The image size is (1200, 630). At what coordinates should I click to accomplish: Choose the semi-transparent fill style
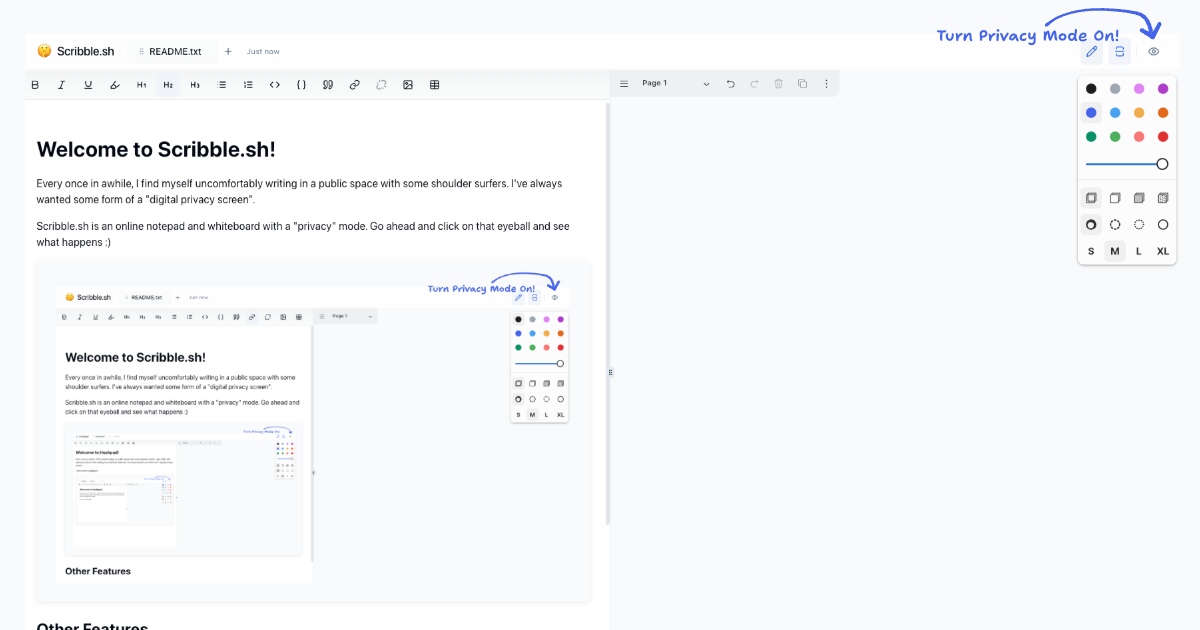pos(1115,198)
